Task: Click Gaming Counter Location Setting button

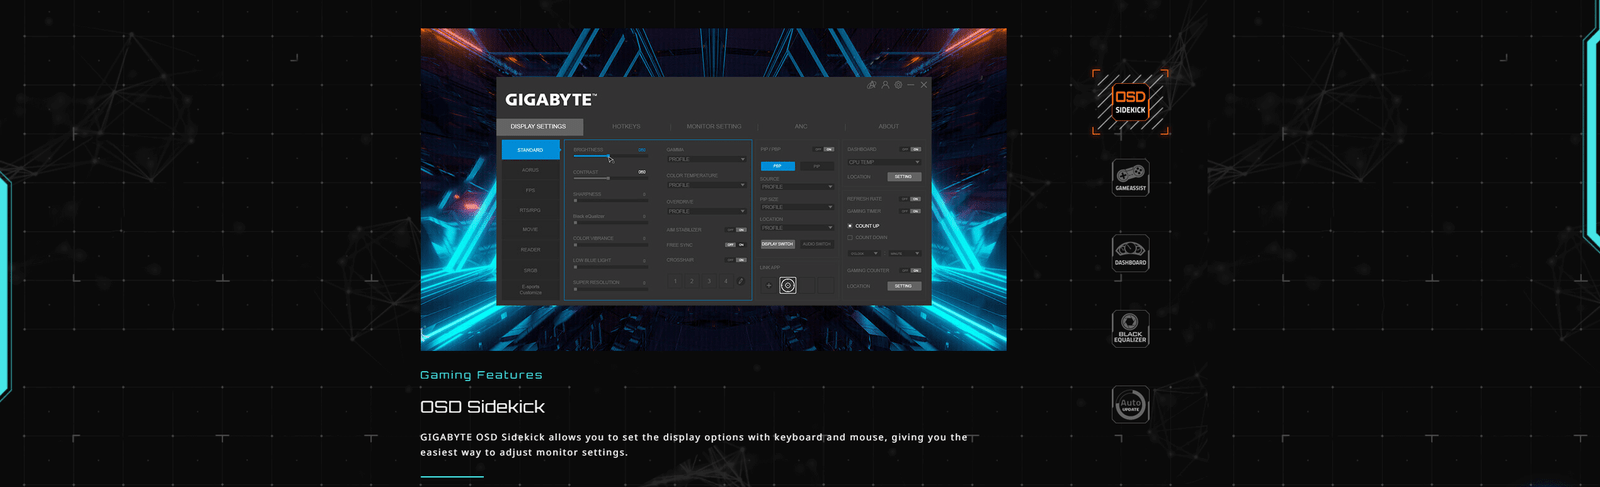Action: click(x=903, y=286)
